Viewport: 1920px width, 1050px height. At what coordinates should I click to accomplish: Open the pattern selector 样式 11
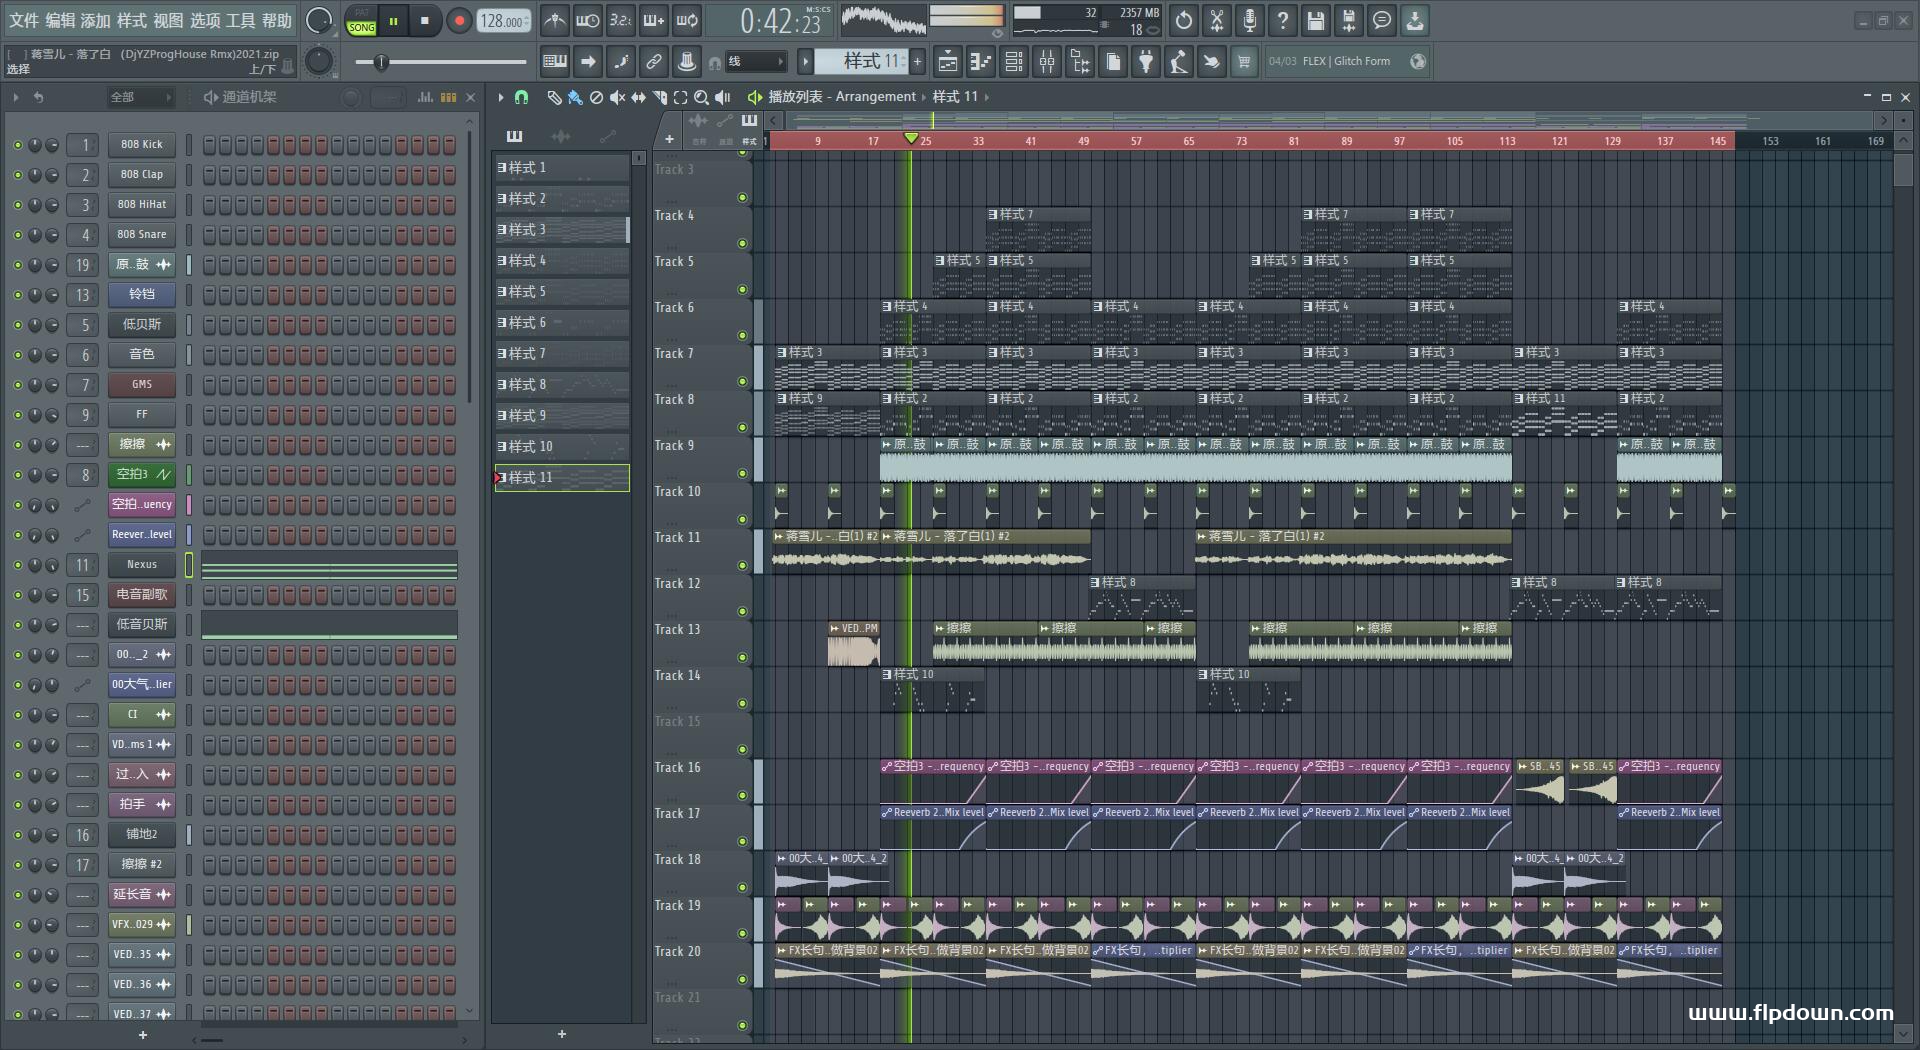(861, 62)
